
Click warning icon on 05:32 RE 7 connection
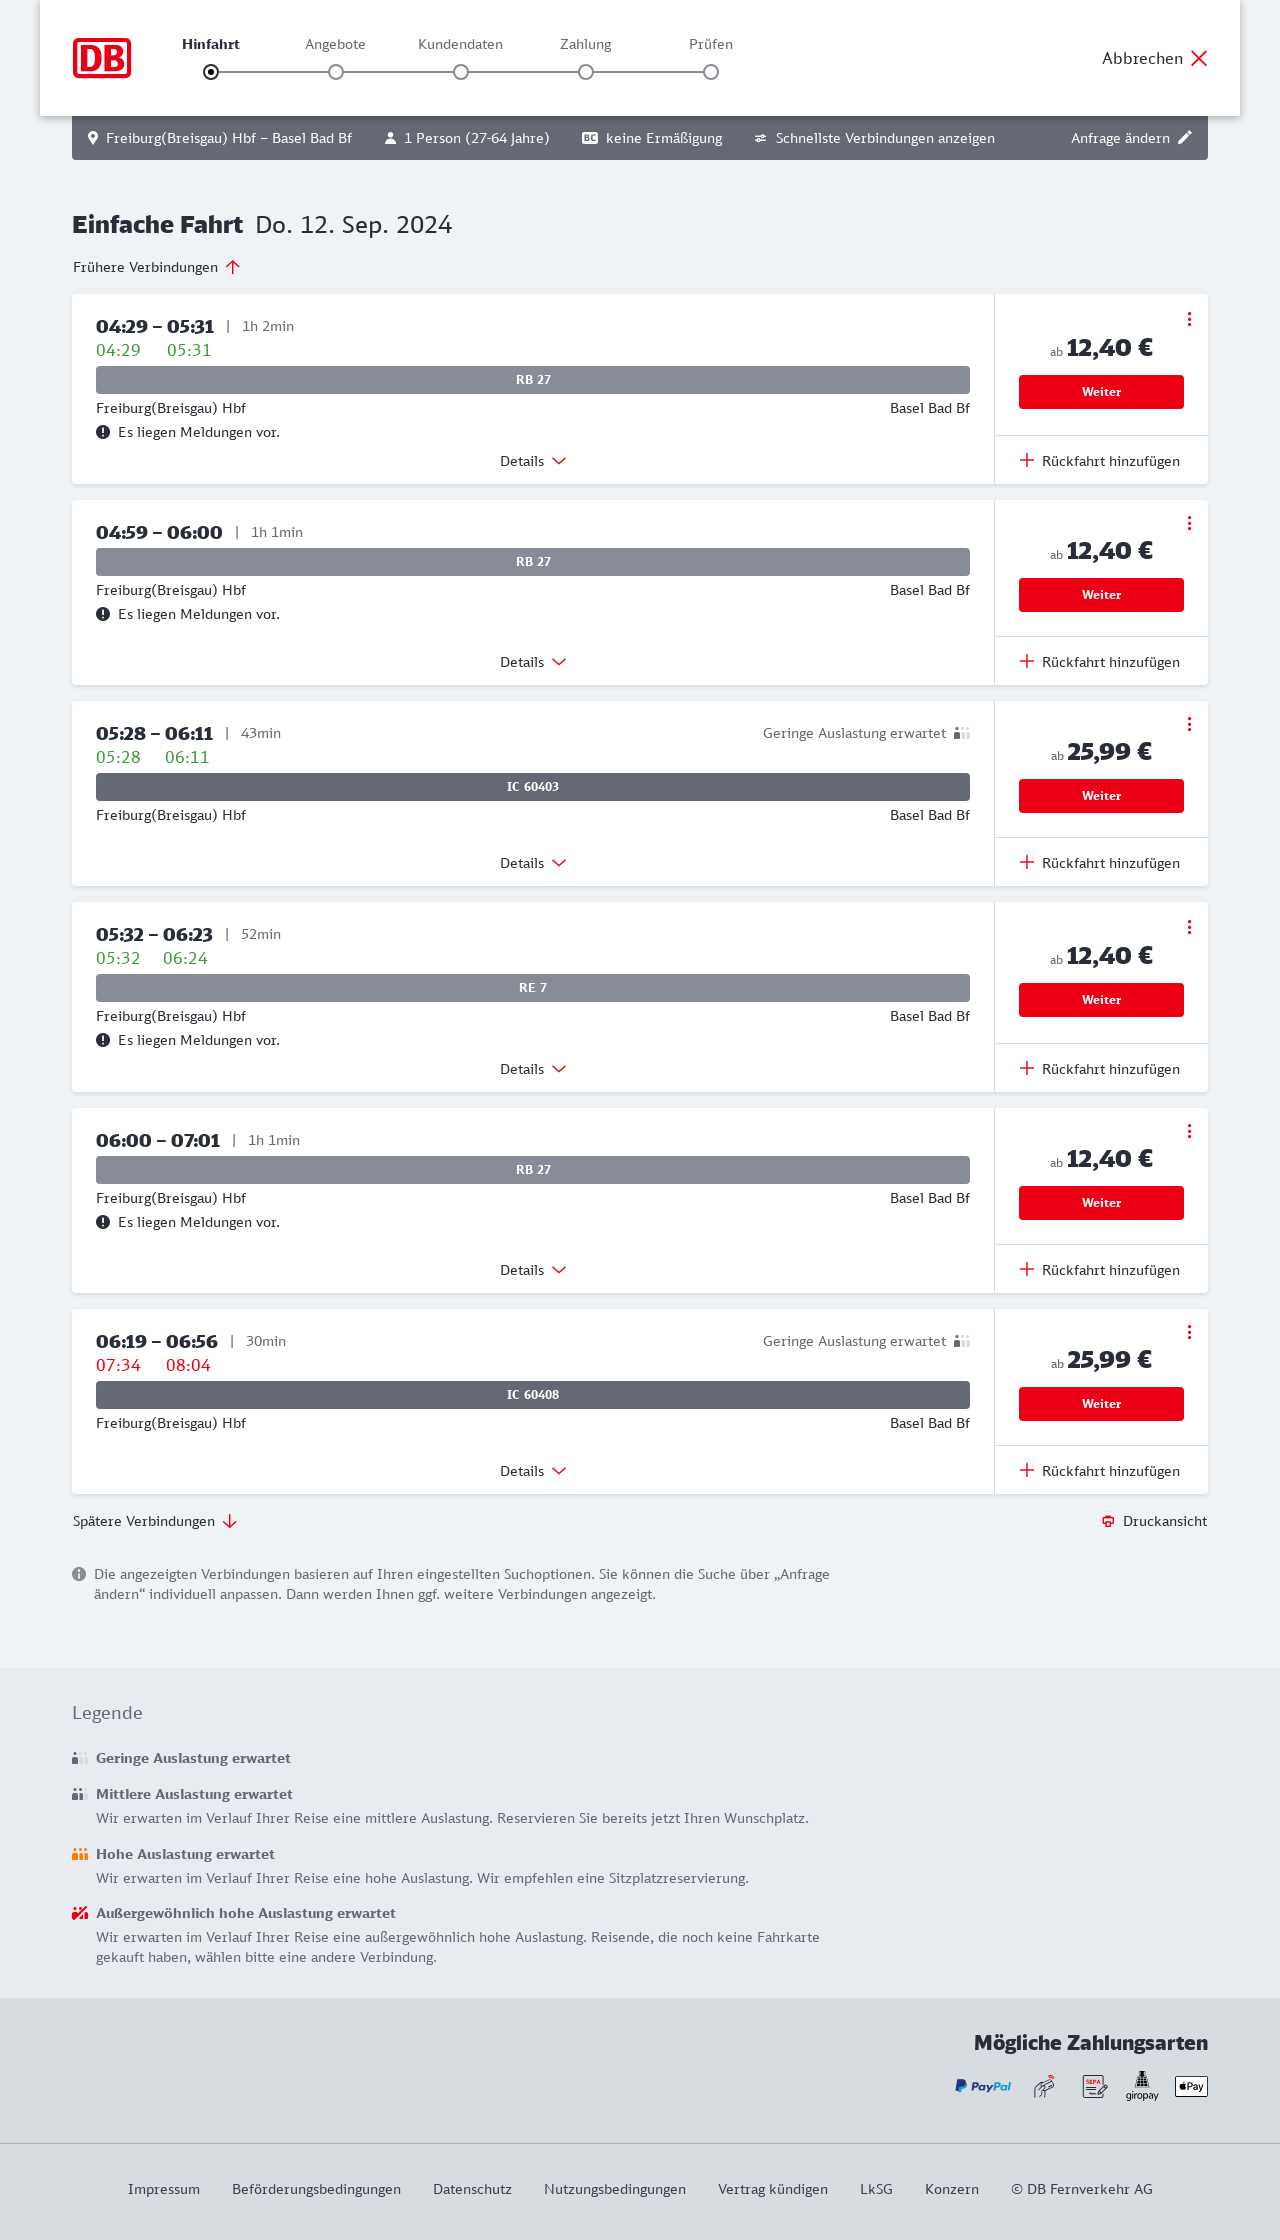point(103,1040)
